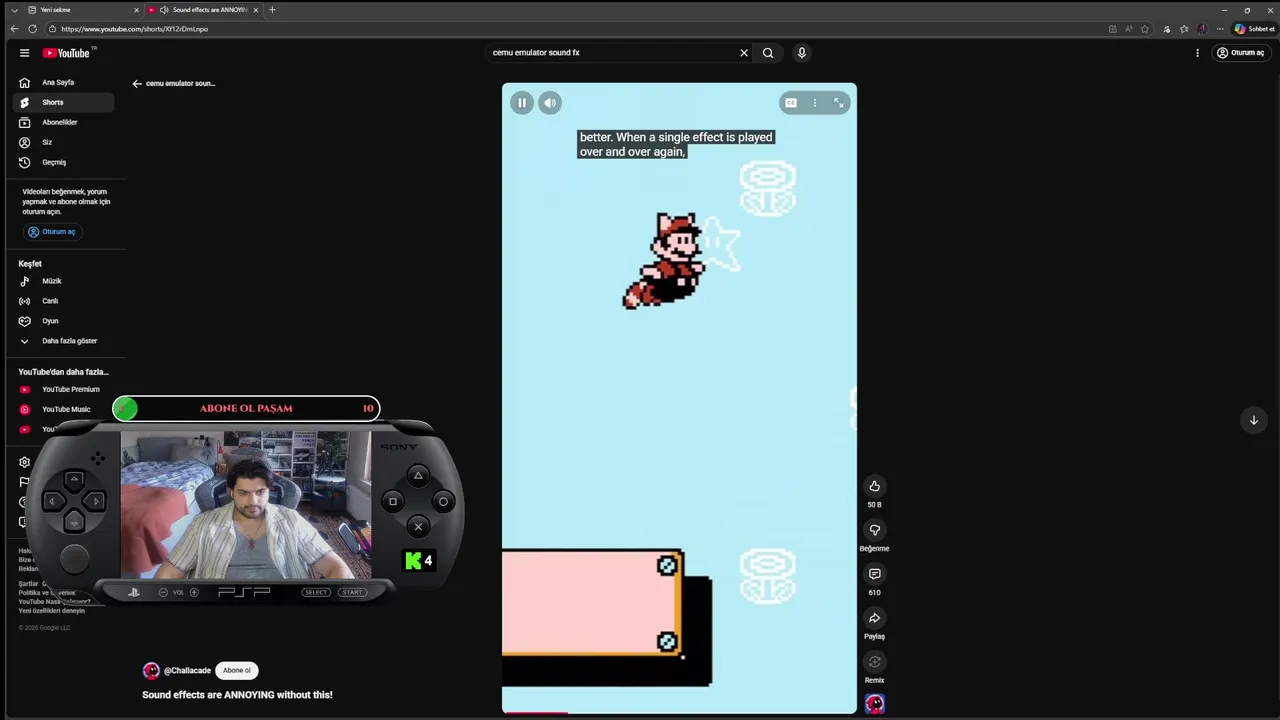
Task: Click the Sound effects are ANNOYING title
Action: pyautogui.click(x=237, y=695)
